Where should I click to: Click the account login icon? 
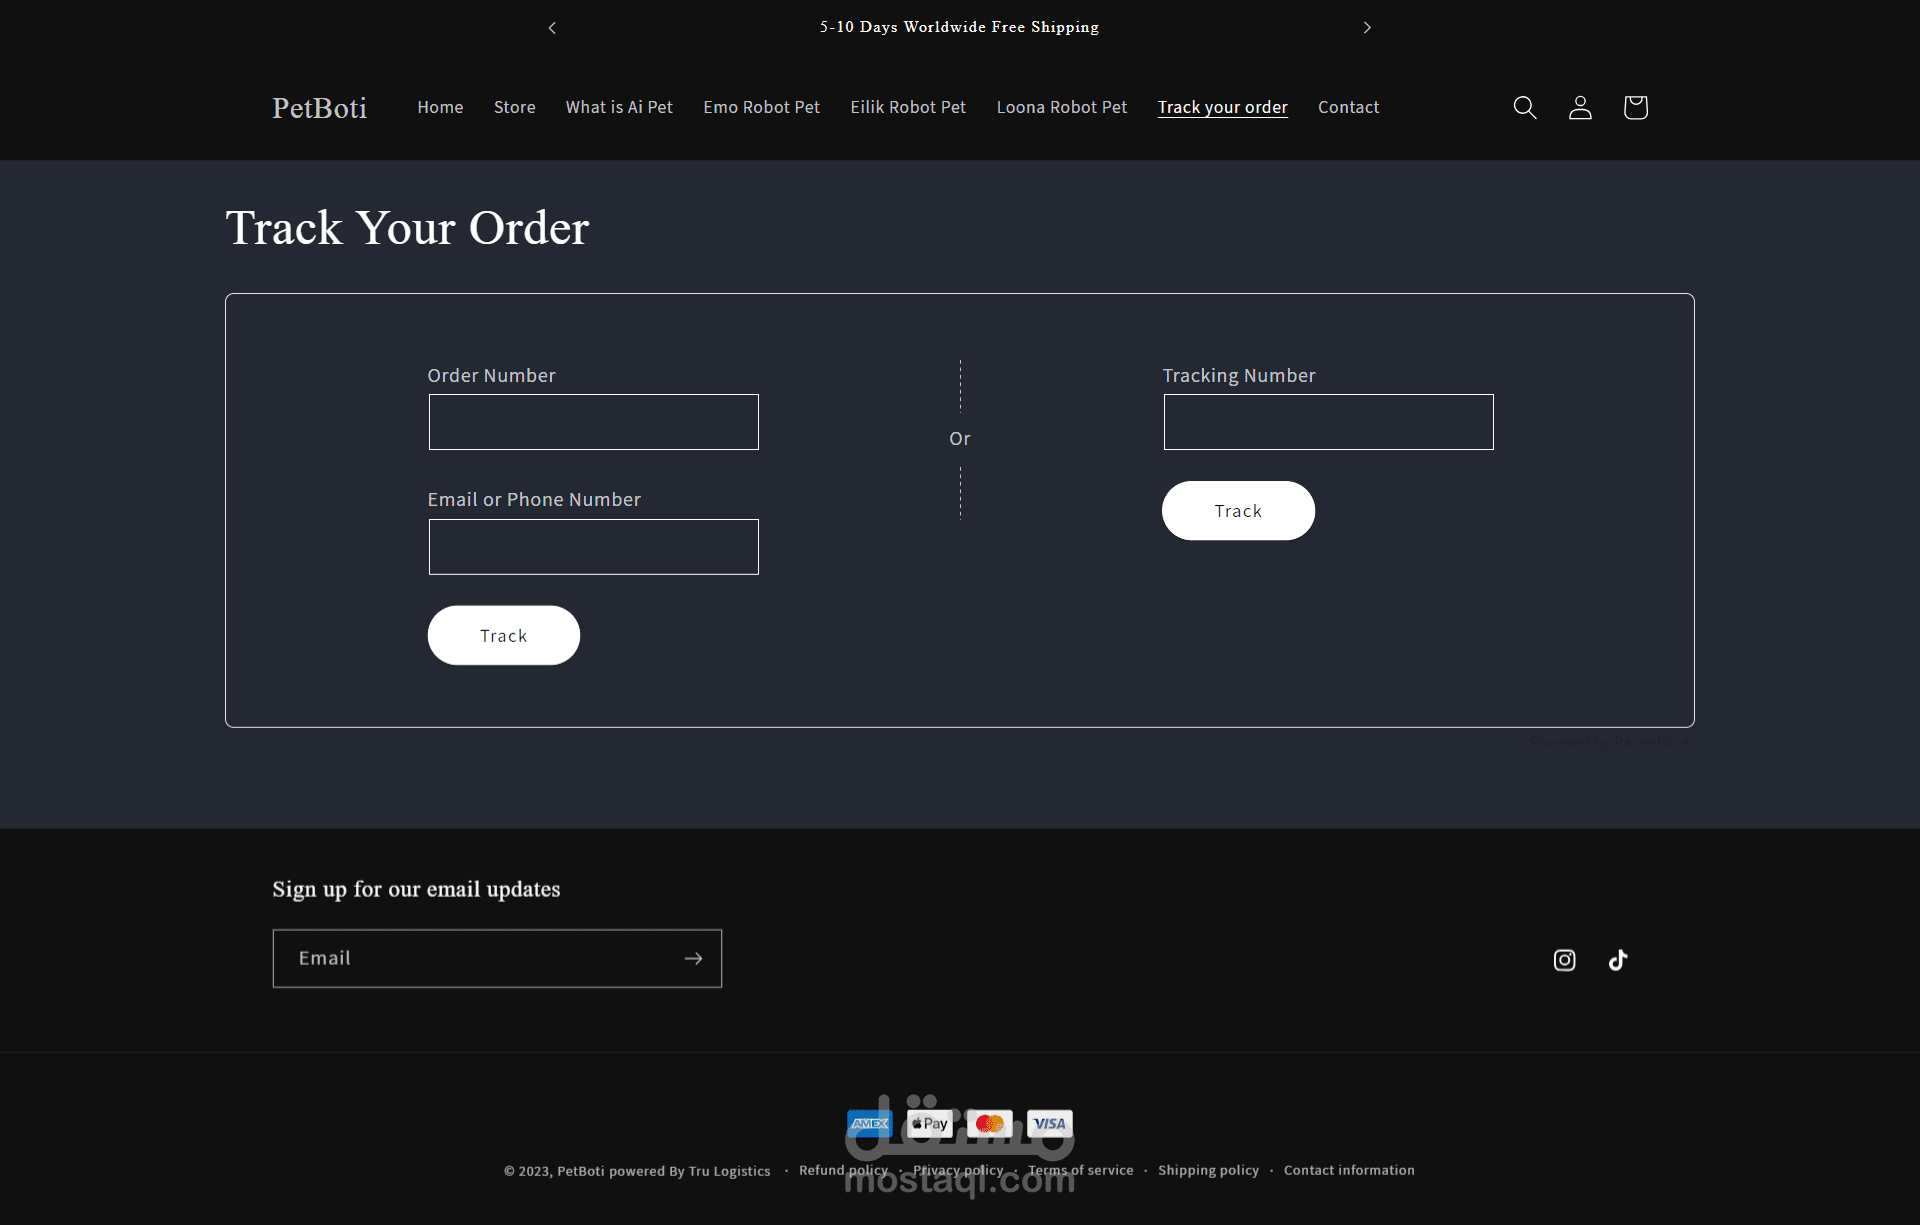[1580, 107]
